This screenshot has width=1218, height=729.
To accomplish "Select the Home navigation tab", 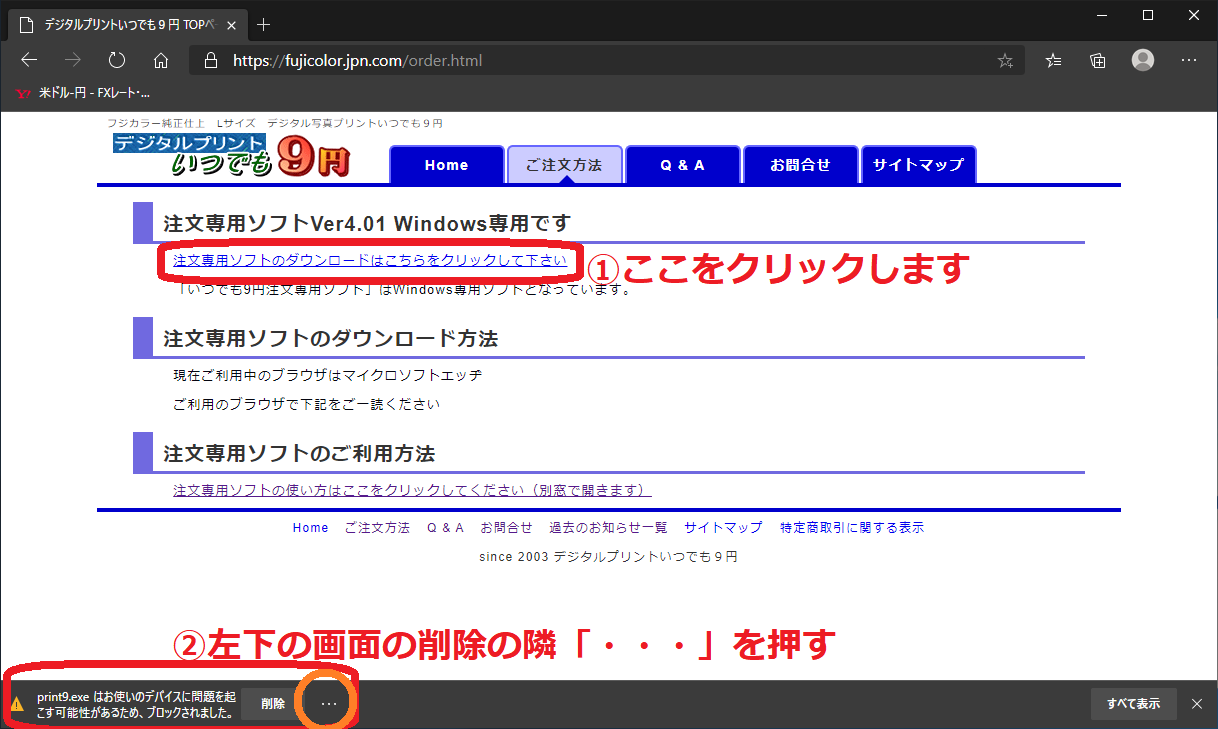I will point(446,165).
